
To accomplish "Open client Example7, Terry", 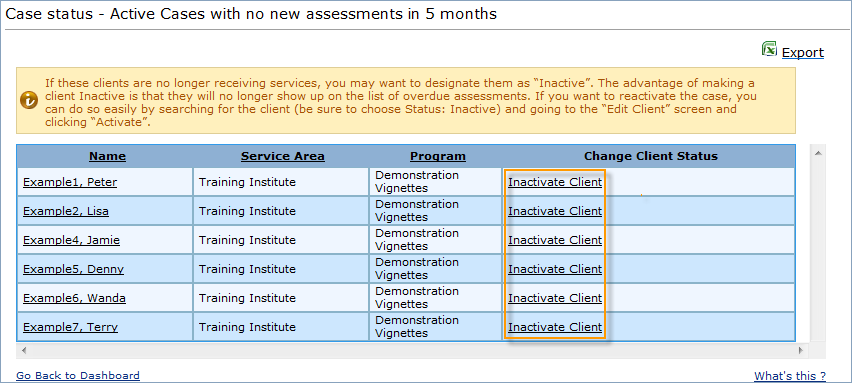I will pos(70,327).
